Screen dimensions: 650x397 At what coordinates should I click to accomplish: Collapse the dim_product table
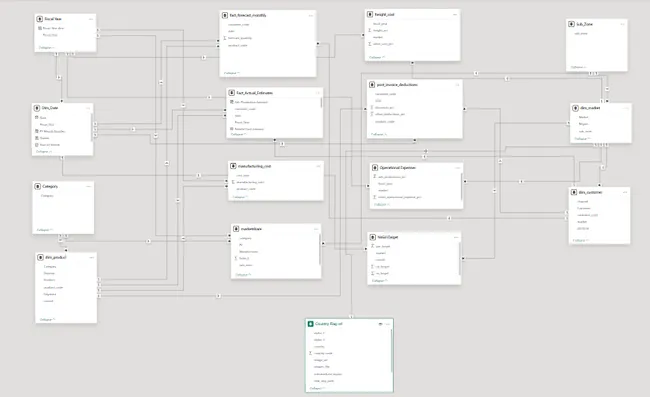47,320
